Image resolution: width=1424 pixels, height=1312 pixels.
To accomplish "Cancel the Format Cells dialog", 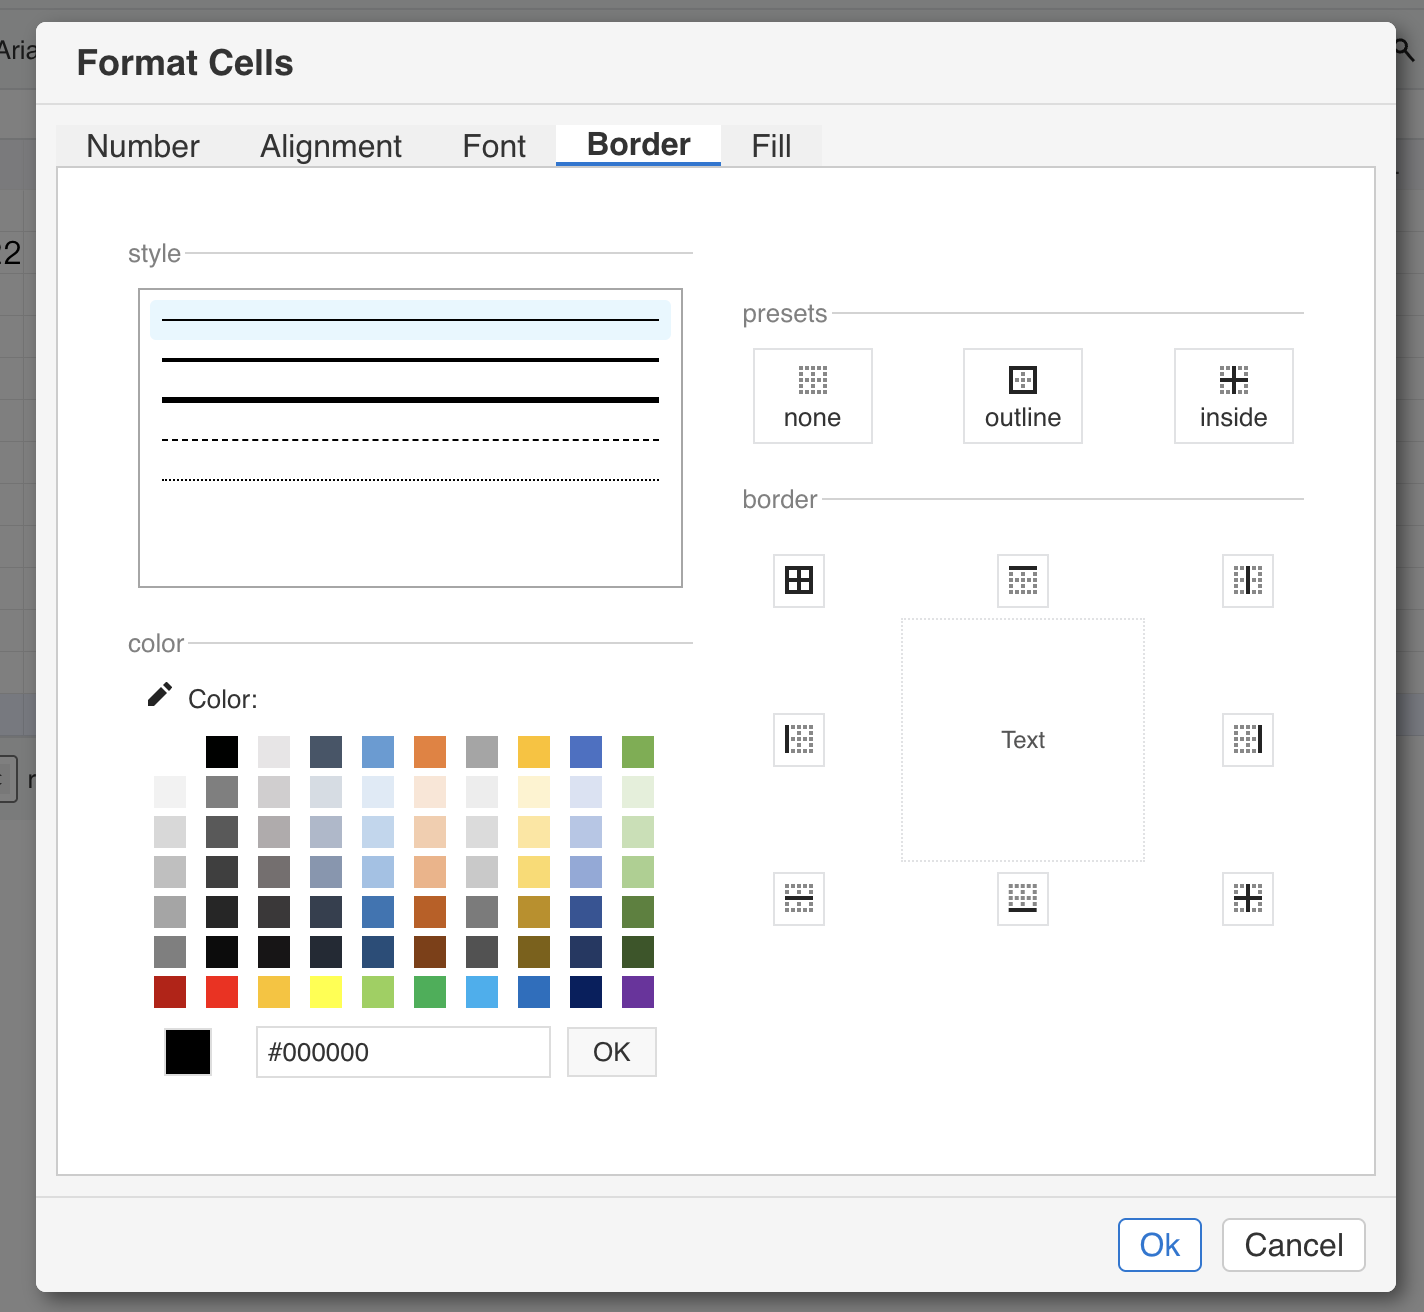I will point(1293,1245).
